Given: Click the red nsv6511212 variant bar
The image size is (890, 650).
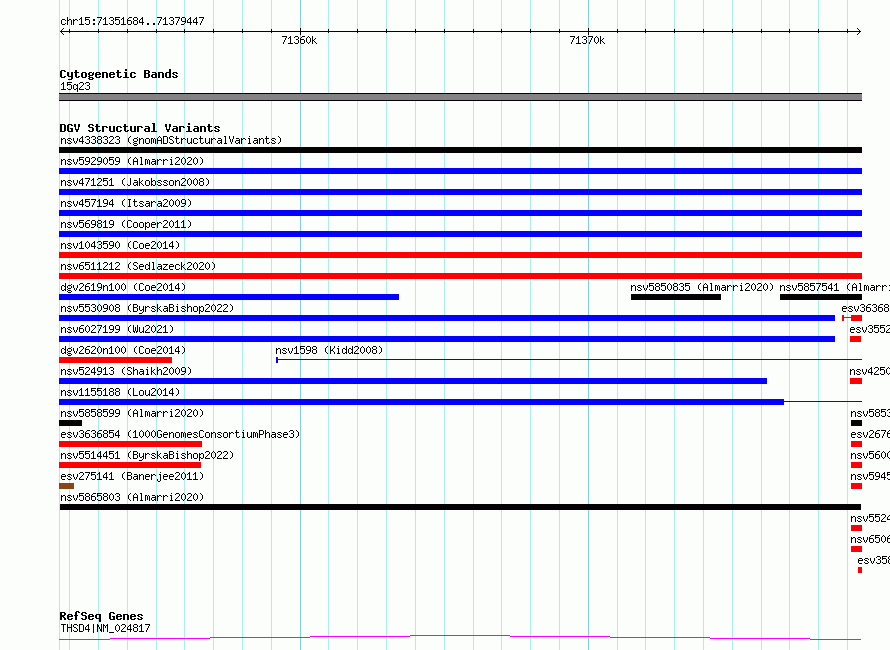Looking at the screenshot, I should [x=460, y=276].
